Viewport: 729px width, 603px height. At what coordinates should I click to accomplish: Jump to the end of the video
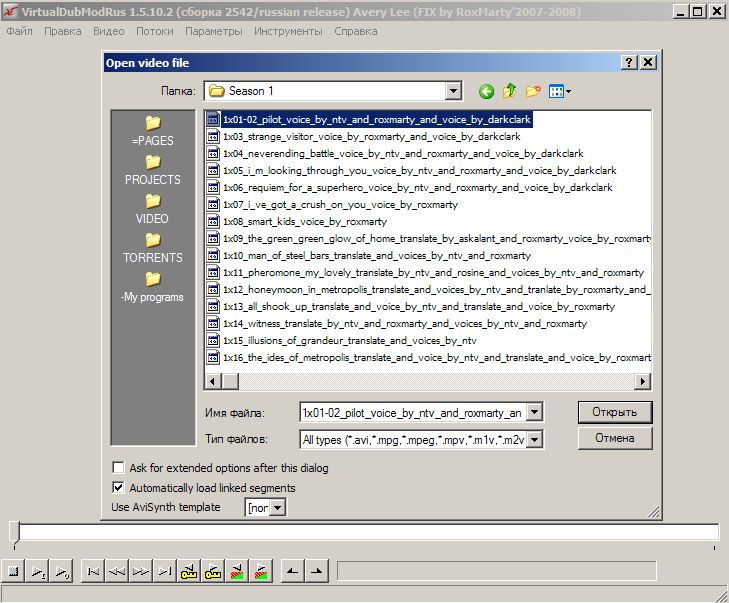166,571
